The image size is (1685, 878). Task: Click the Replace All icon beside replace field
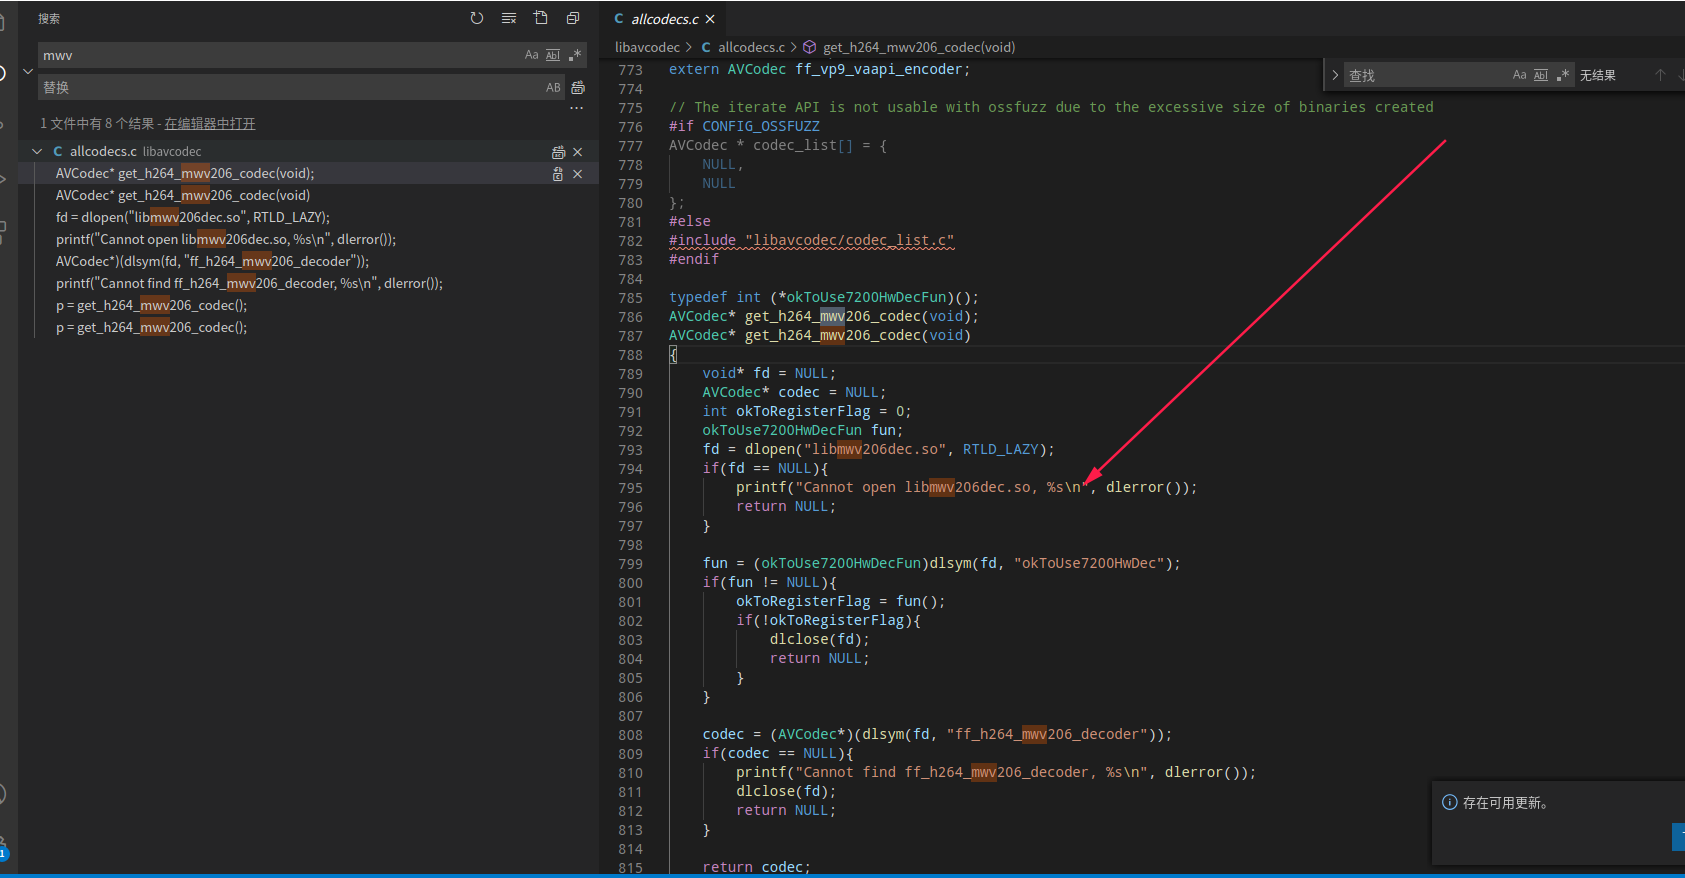tap(578, 88)
